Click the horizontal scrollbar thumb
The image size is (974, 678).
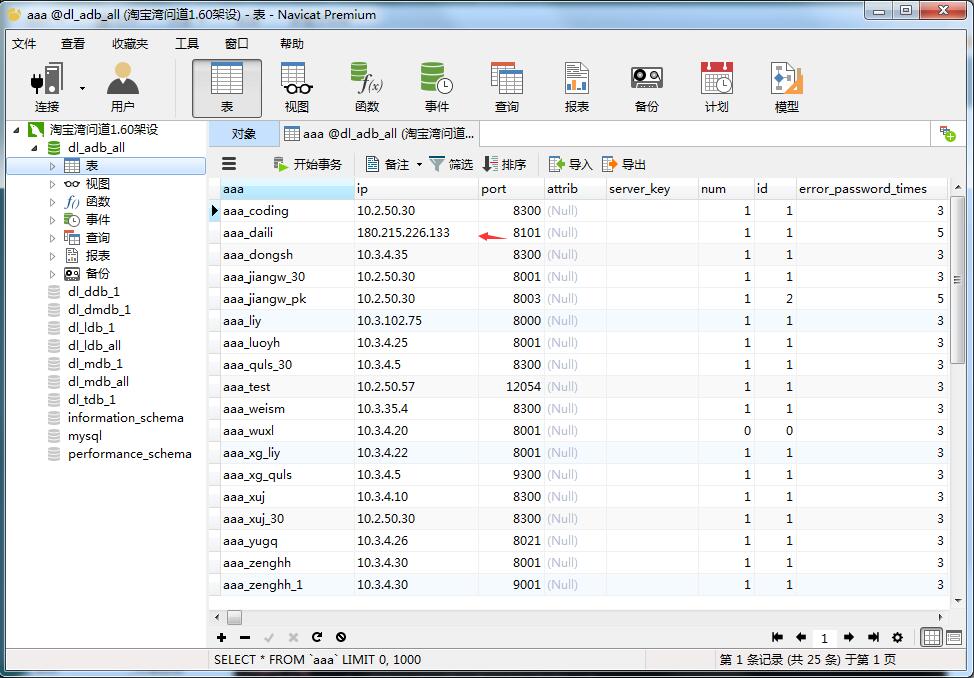pos(234,618)
